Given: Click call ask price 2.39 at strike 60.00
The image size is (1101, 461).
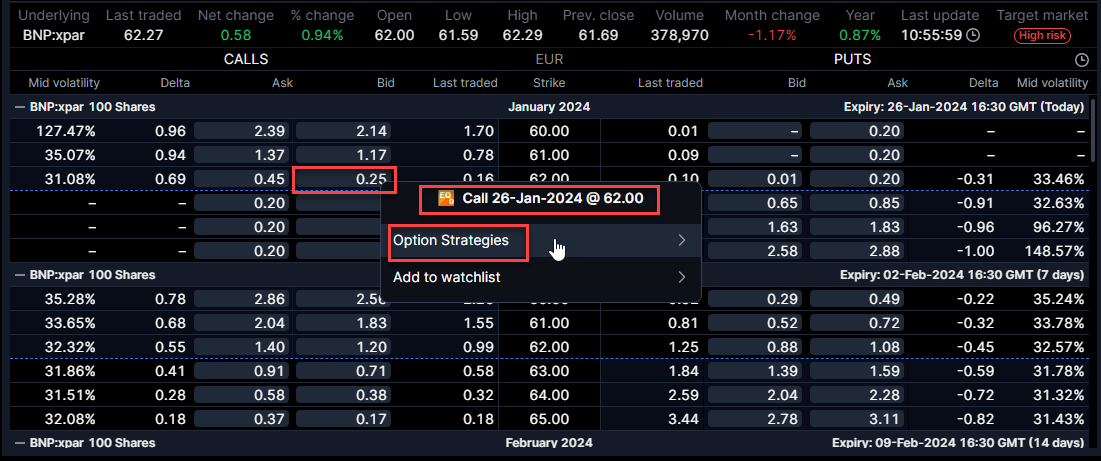Looking at the screenshot, I should click(x=241, y=131).
